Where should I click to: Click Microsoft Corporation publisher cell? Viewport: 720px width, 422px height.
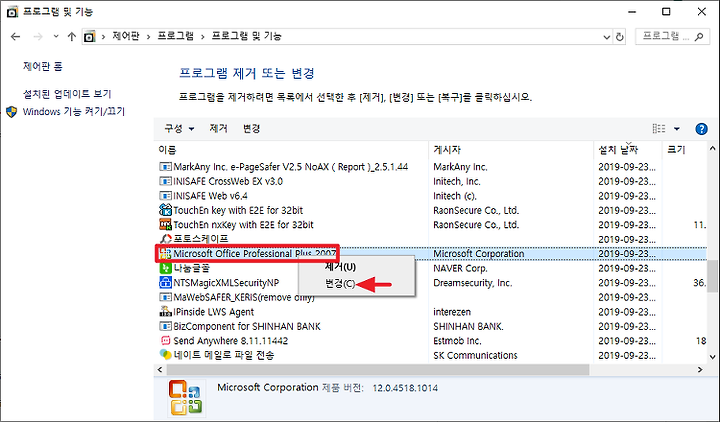point(478,253)
